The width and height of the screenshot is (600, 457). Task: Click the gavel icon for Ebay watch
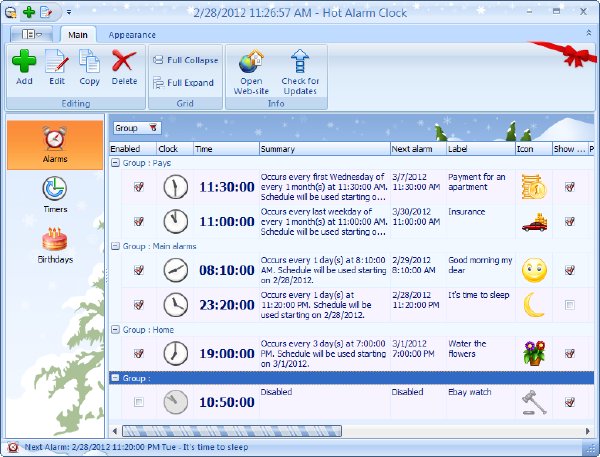[x=534, y=402]
